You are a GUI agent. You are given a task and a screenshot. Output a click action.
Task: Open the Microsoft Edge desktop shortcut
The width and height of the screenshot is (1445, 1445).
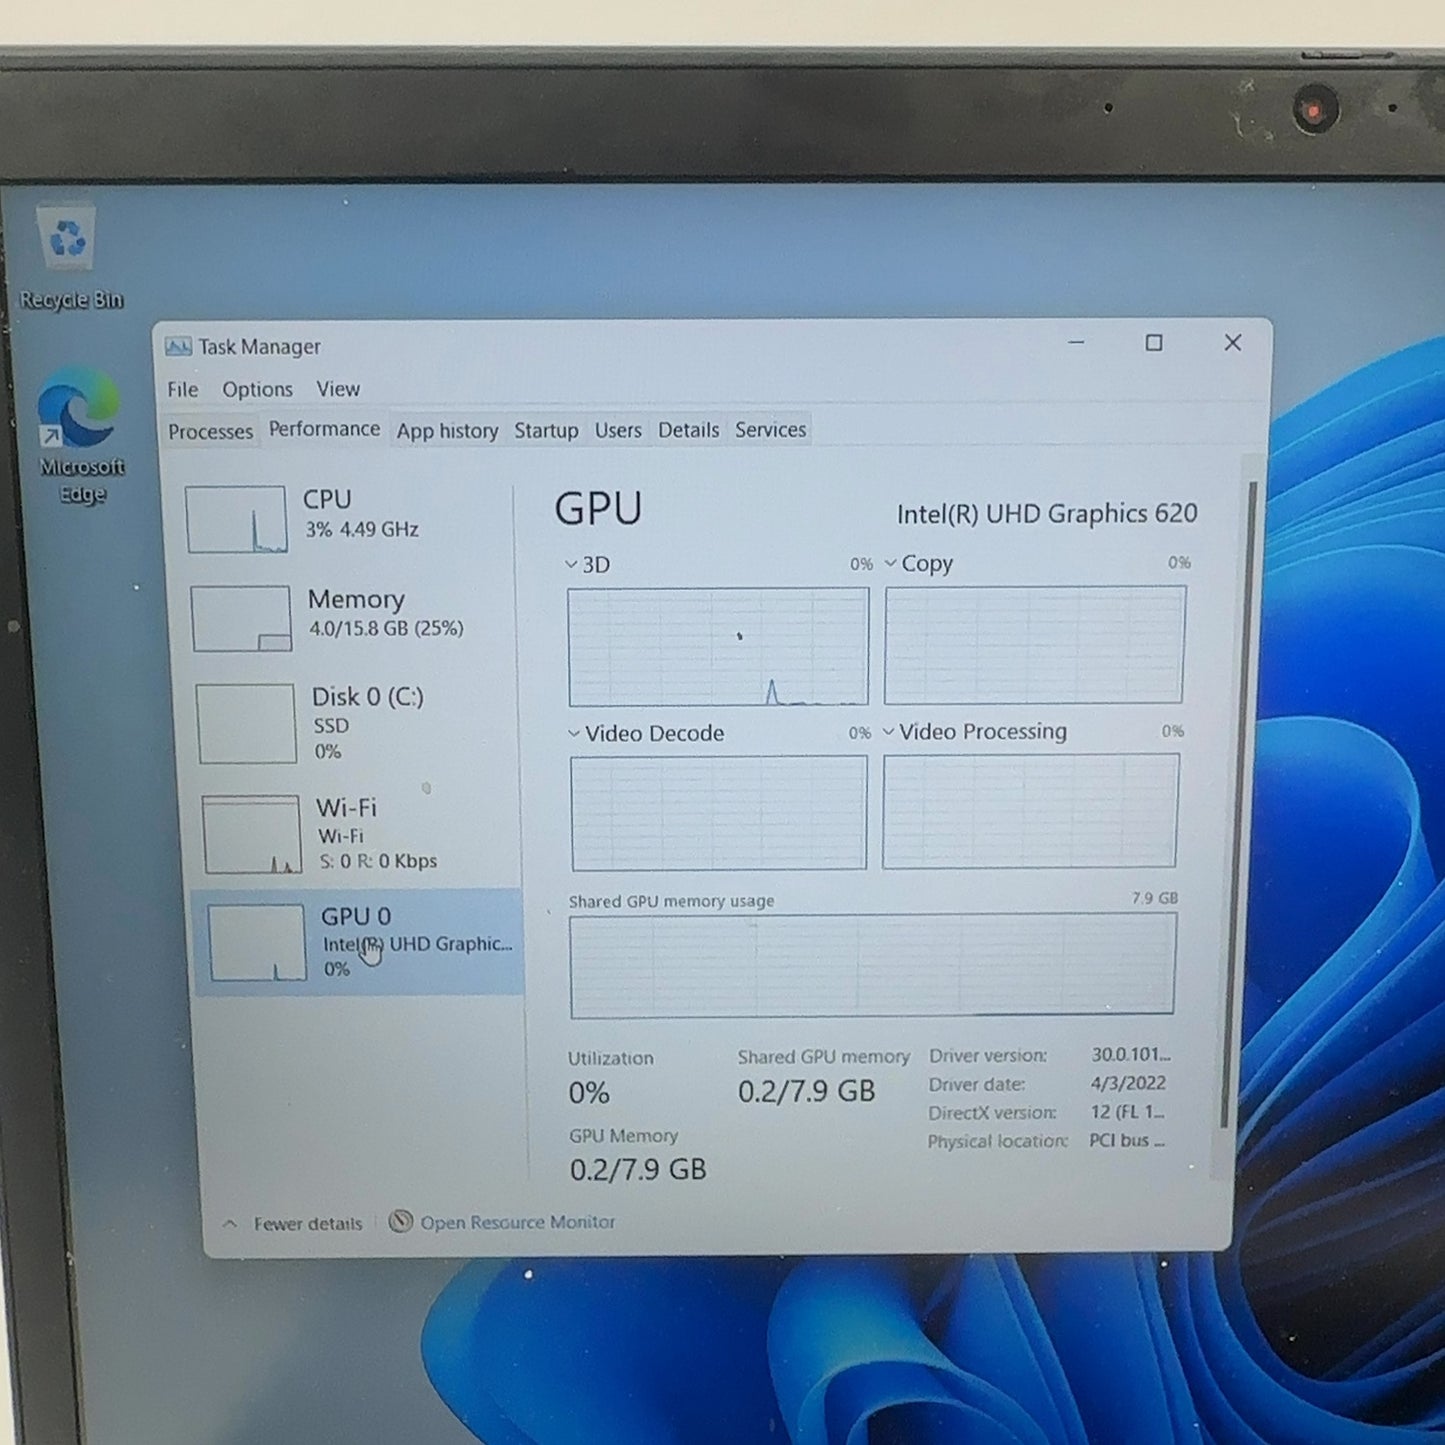80,436
